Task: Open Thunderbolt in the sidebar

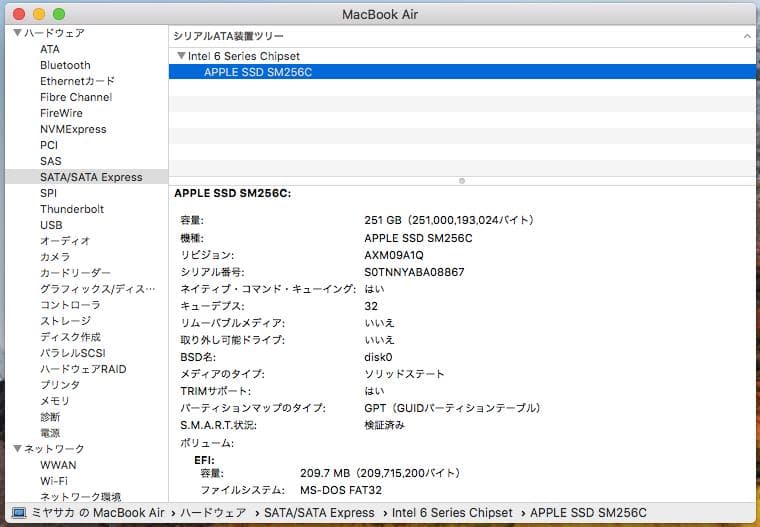Action: 72,209
